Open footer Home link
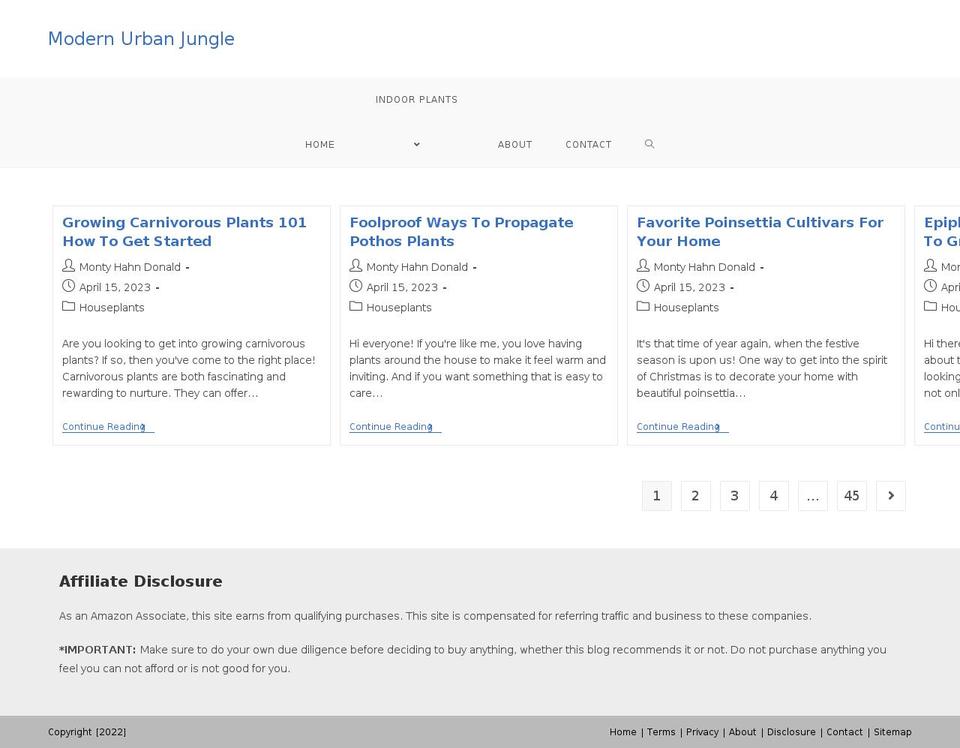This screenshot has width=960, height=748. [623, 732]
